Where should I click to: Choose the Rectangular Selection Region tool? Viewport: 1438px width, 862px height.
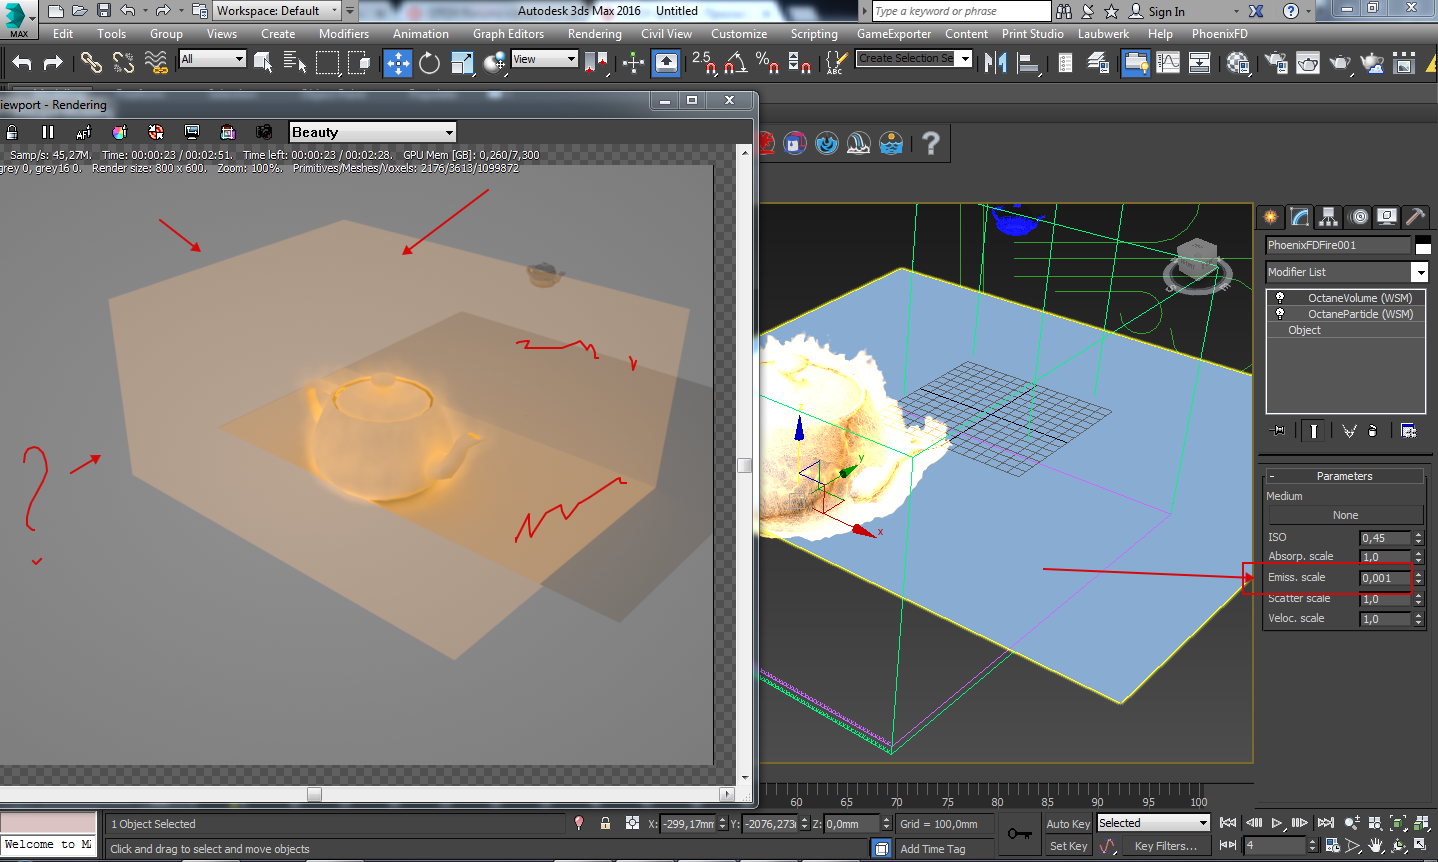pyautogui.click(x=327, y=63)
